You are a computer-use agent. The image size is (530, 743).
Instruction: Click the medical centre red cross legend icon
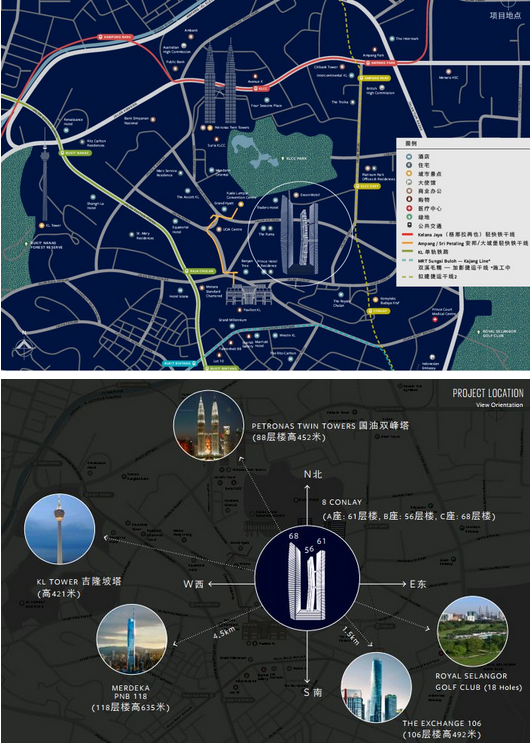[x=409, y=208]
